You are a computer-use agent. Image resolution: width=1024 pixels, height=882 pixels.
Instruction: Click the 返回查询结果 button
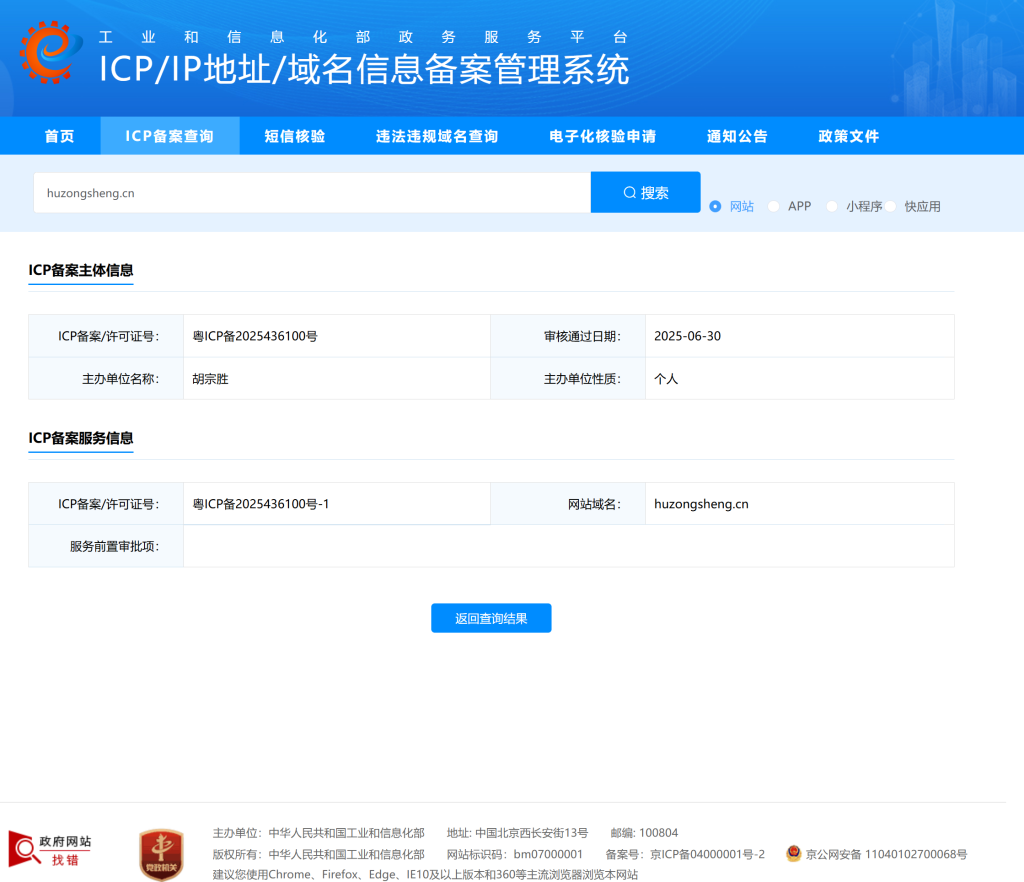coord(491,618)
